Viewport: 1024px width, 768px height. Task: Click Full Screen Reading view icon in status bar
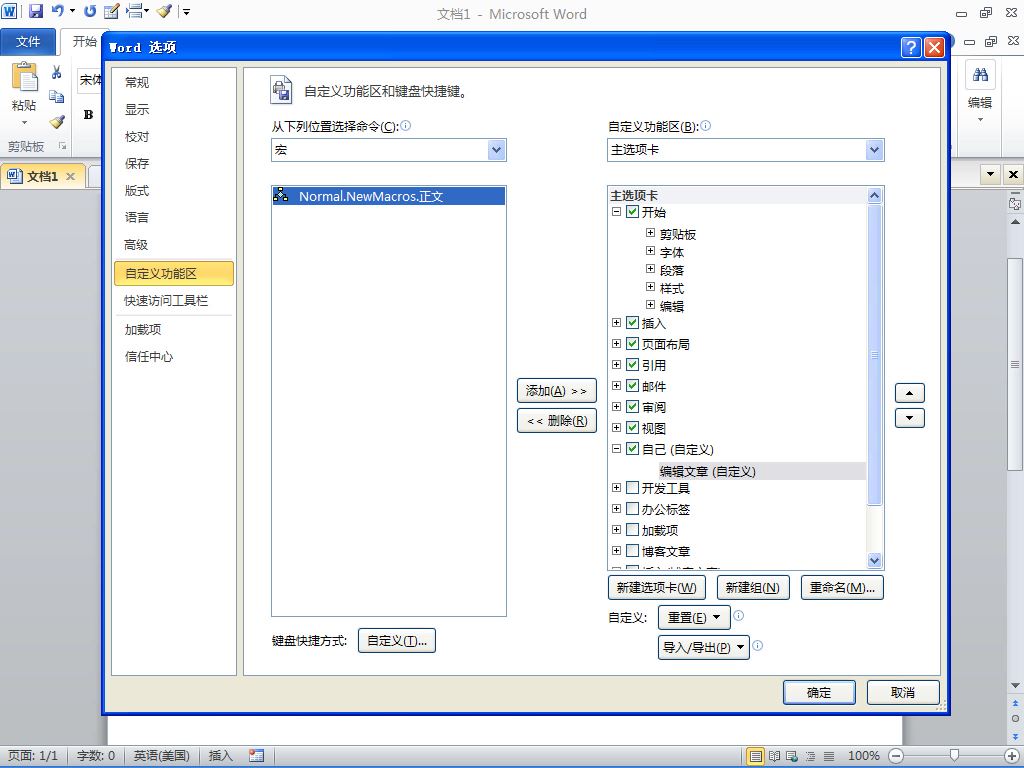tap(775, 756)
